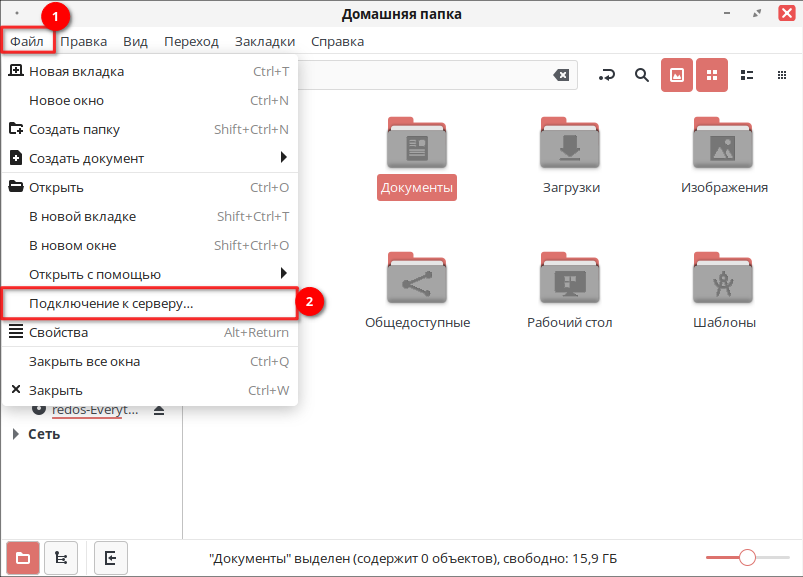Switch to icon grid view
This screenshot has width=803, height=577.
coord(712,75)
